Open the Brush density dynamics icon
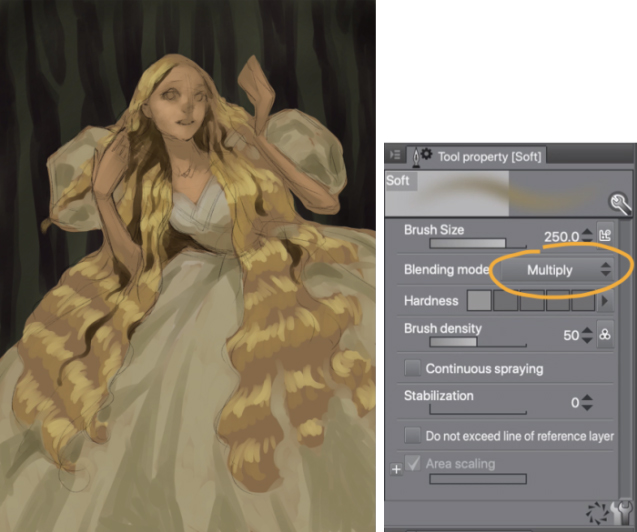The width and height of the screenshot is (637, 532). click(605, 335)
